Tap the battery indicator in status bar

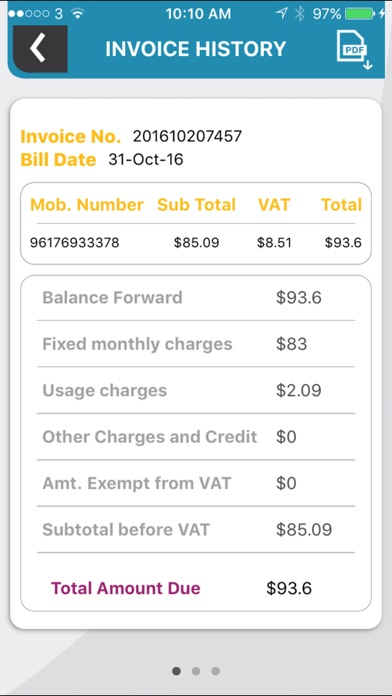point(360,14)
